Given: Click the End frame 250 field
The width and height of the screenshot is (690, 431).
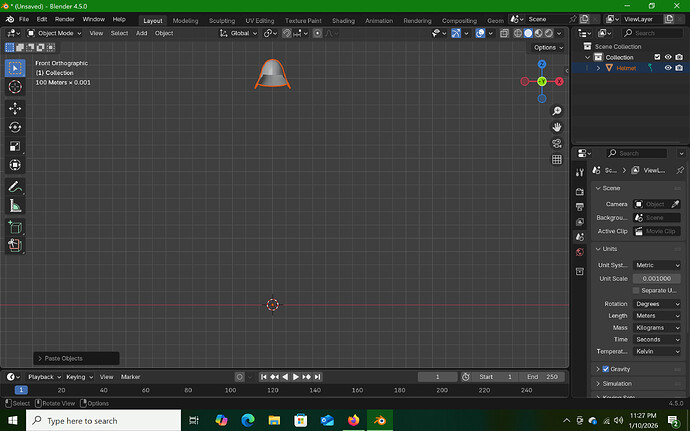Looking at the screenshot, I should point(542,377).
